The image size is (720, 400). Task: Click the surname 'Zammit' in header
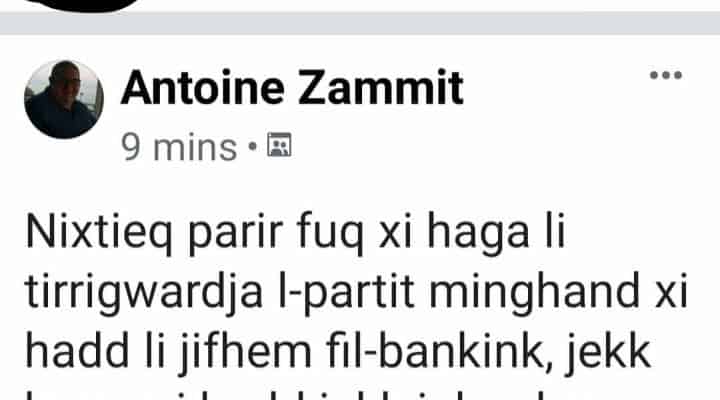381,87
